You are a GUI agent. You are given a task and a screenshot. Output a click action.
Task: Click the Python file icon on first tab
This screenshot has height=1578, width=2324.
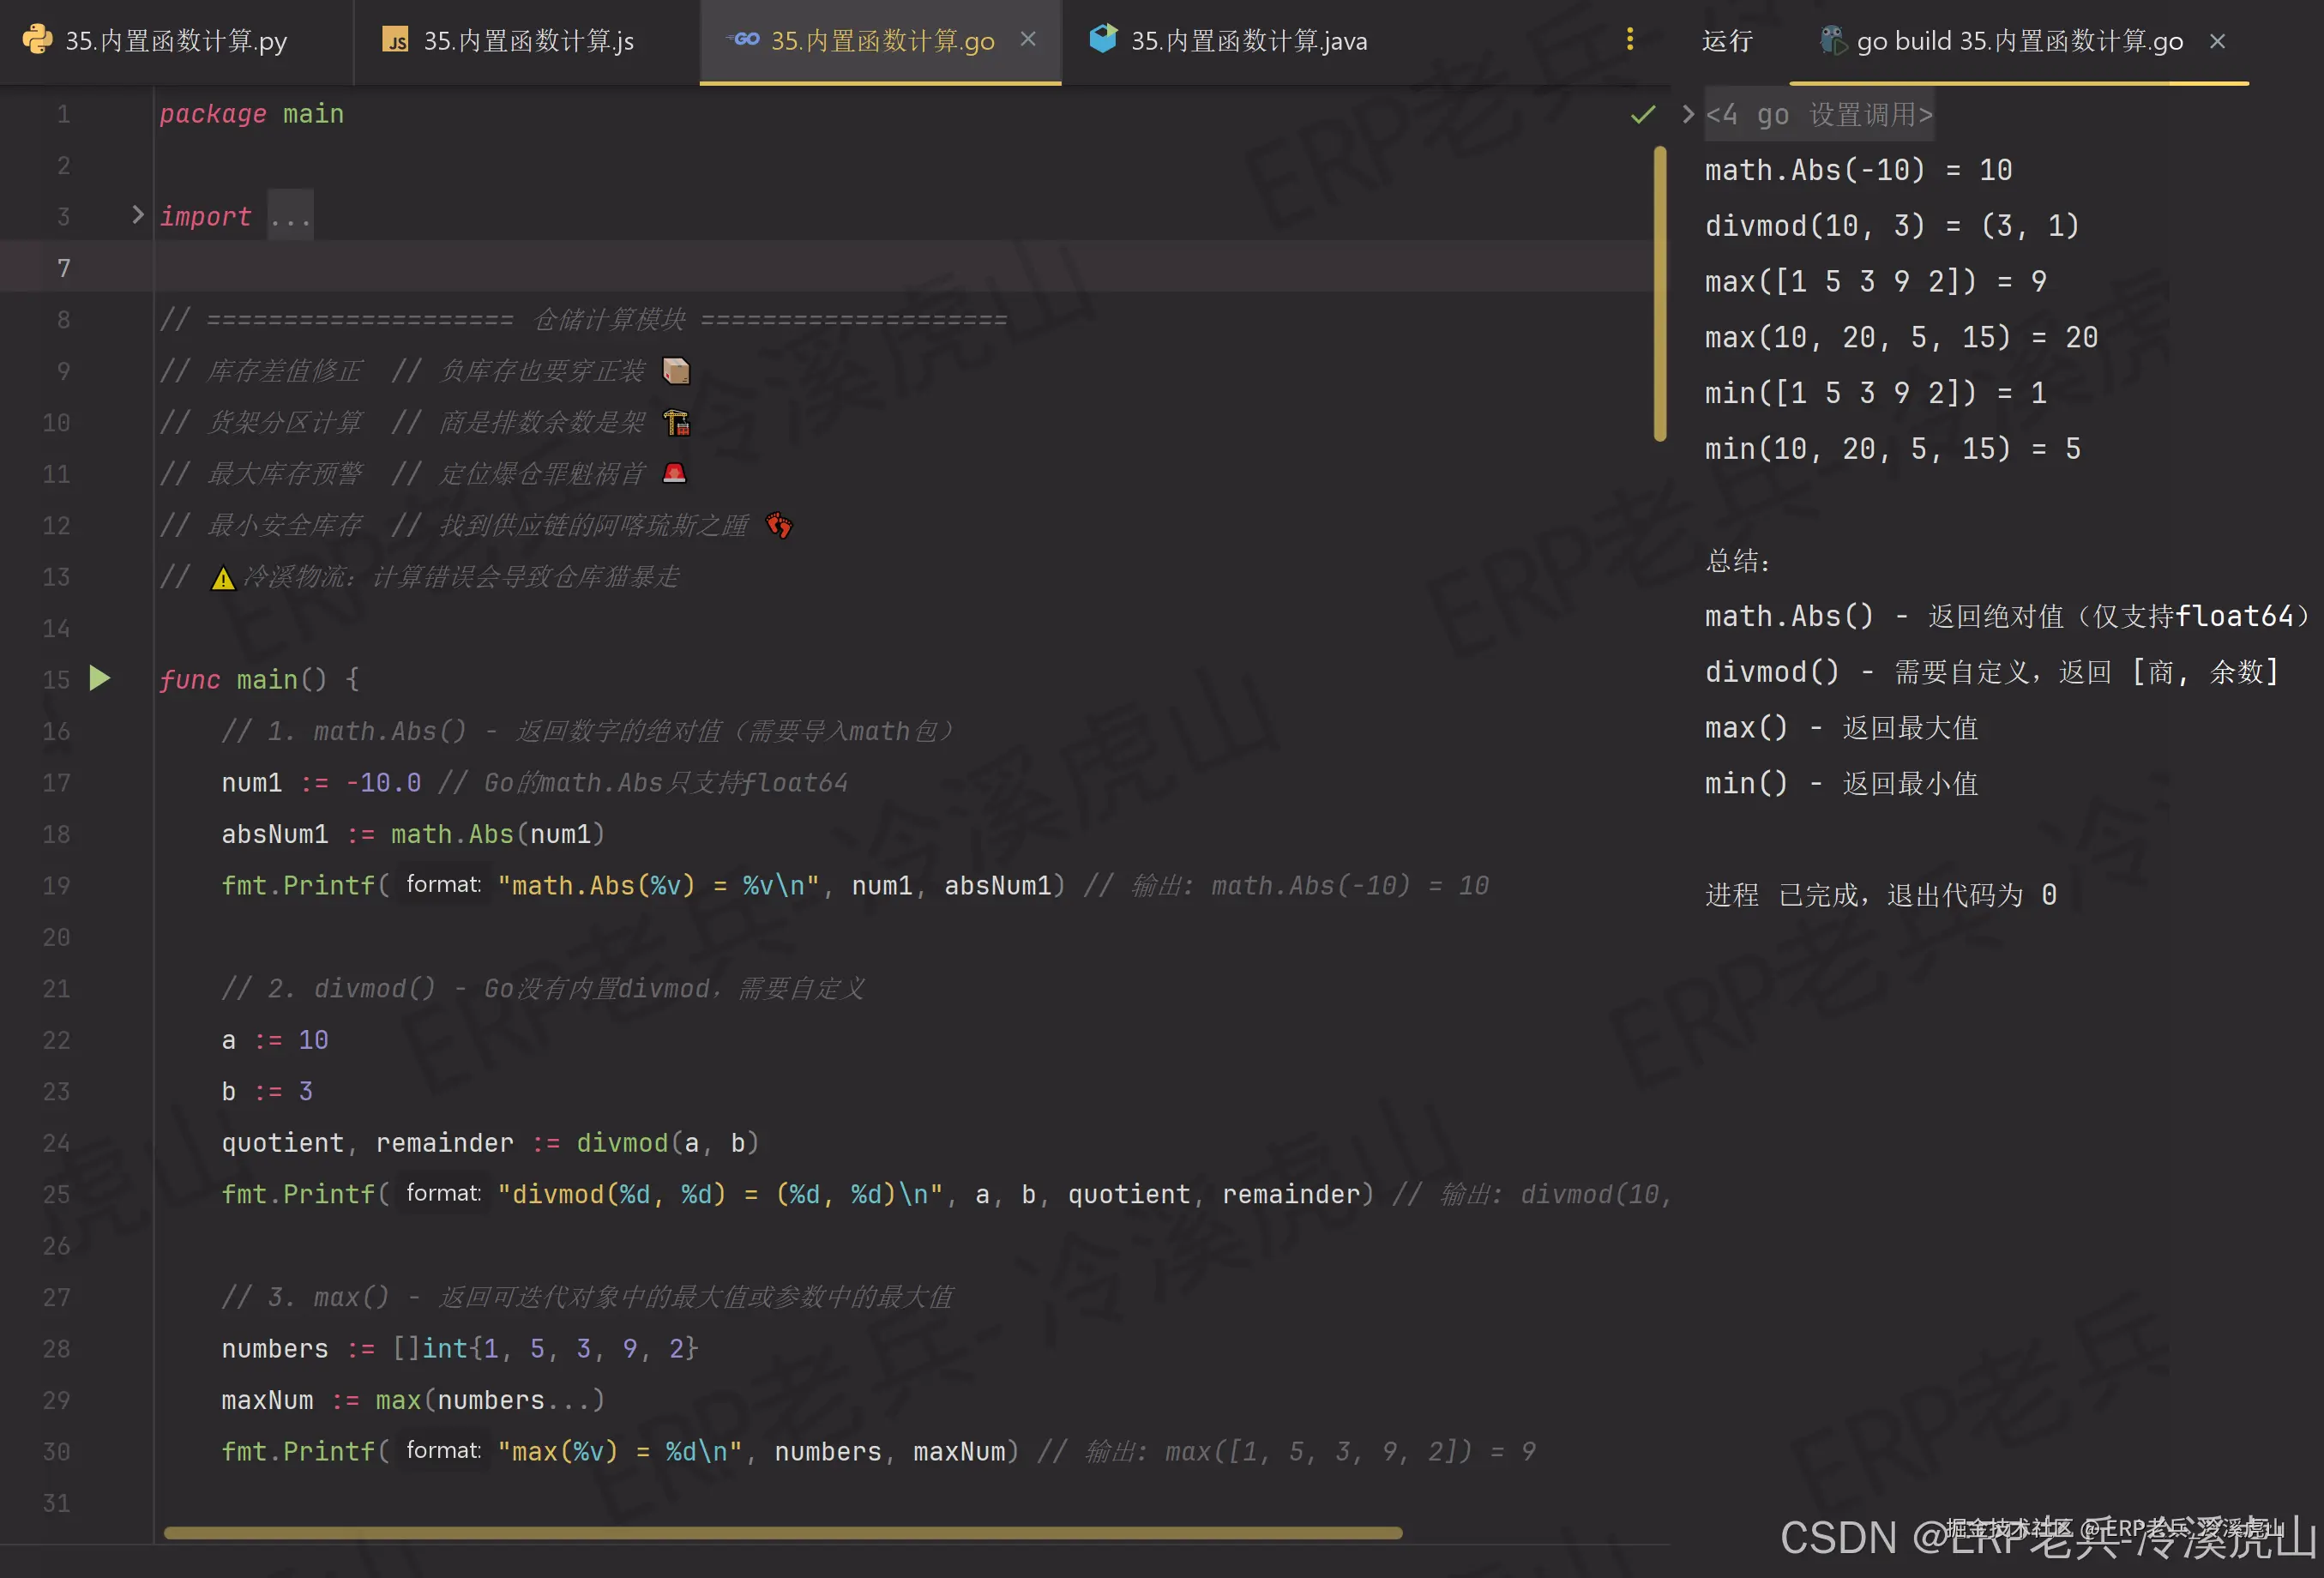pos(37,40)
